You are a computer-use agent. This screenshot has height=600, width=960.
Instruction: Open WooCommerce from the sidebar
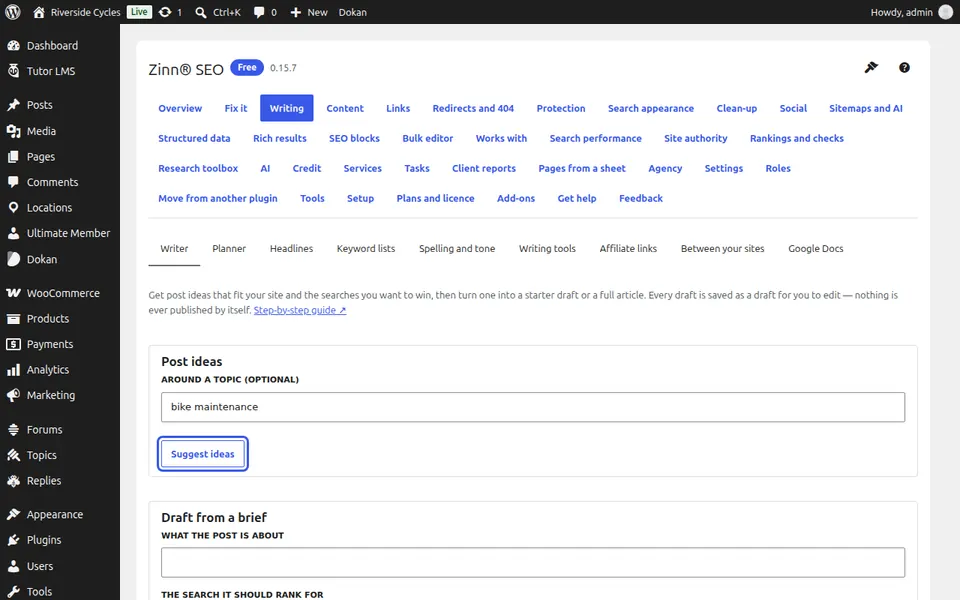coord(60,293)
